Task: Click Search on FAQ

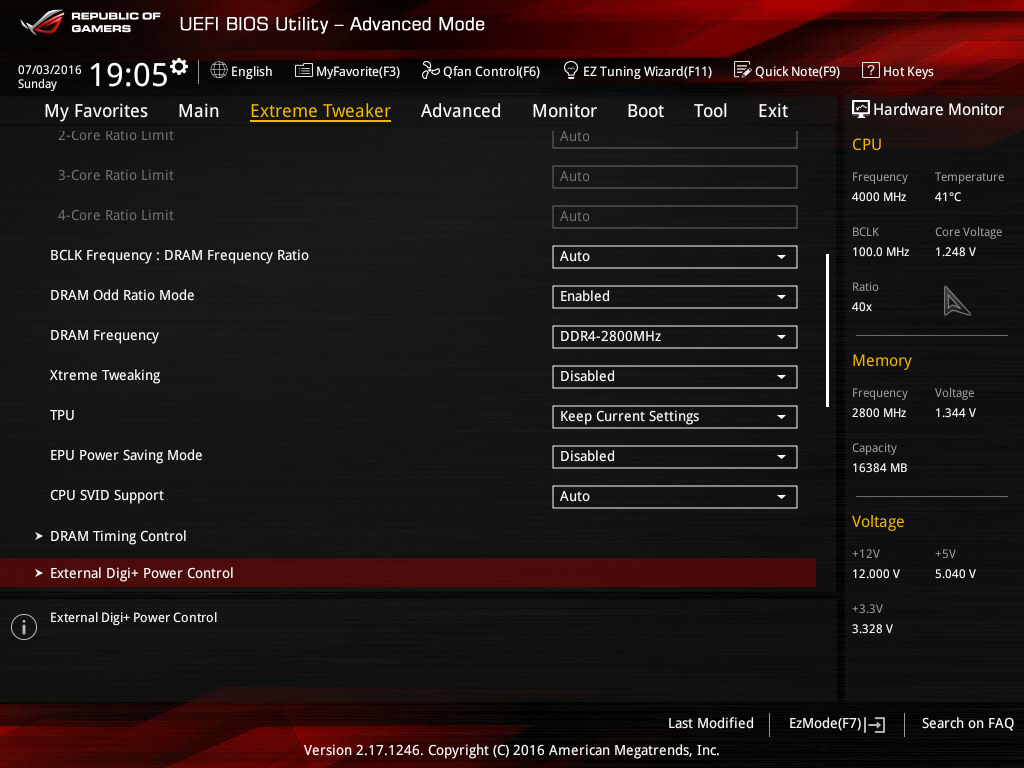Action: tap(967, 723)
